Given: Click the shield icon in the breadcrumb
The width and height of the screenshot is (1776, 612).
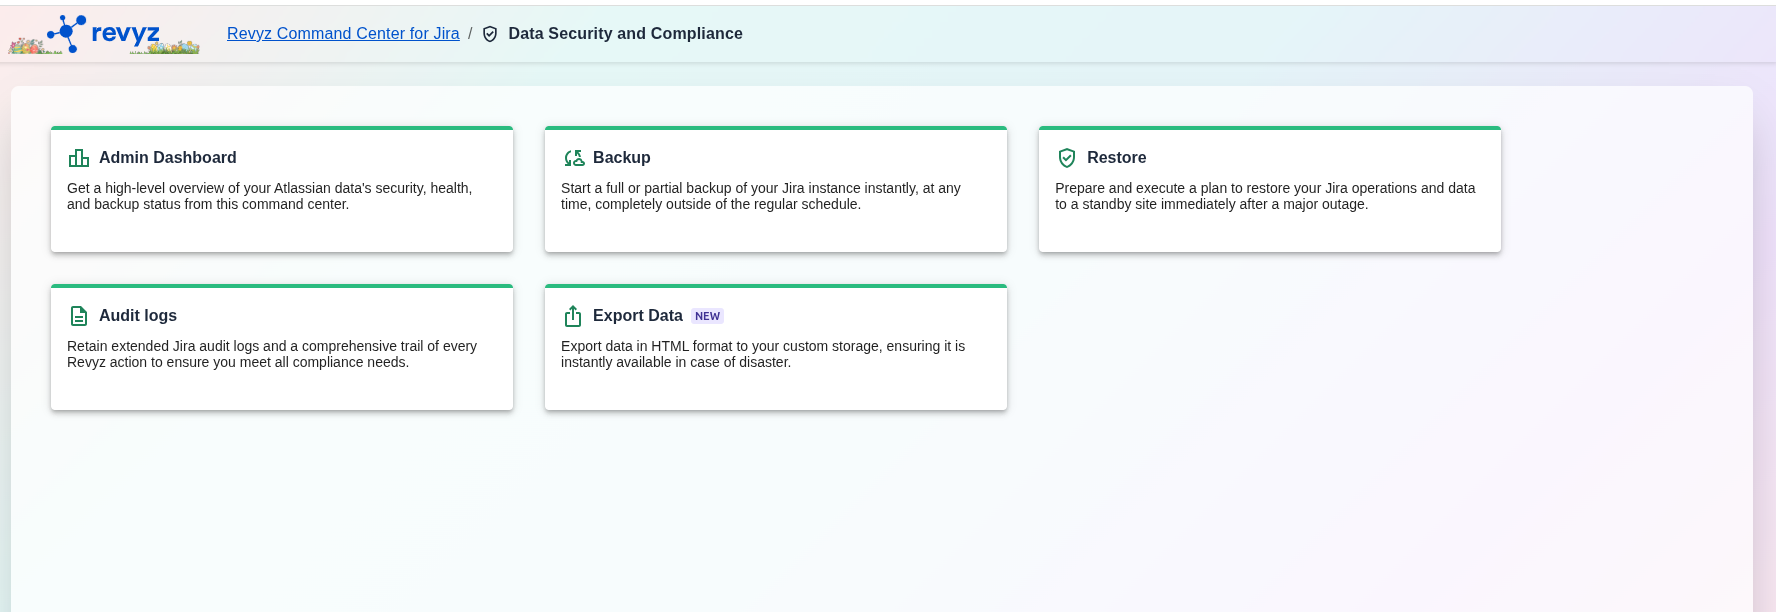Looking at the screenshot, I should [490, 34].
